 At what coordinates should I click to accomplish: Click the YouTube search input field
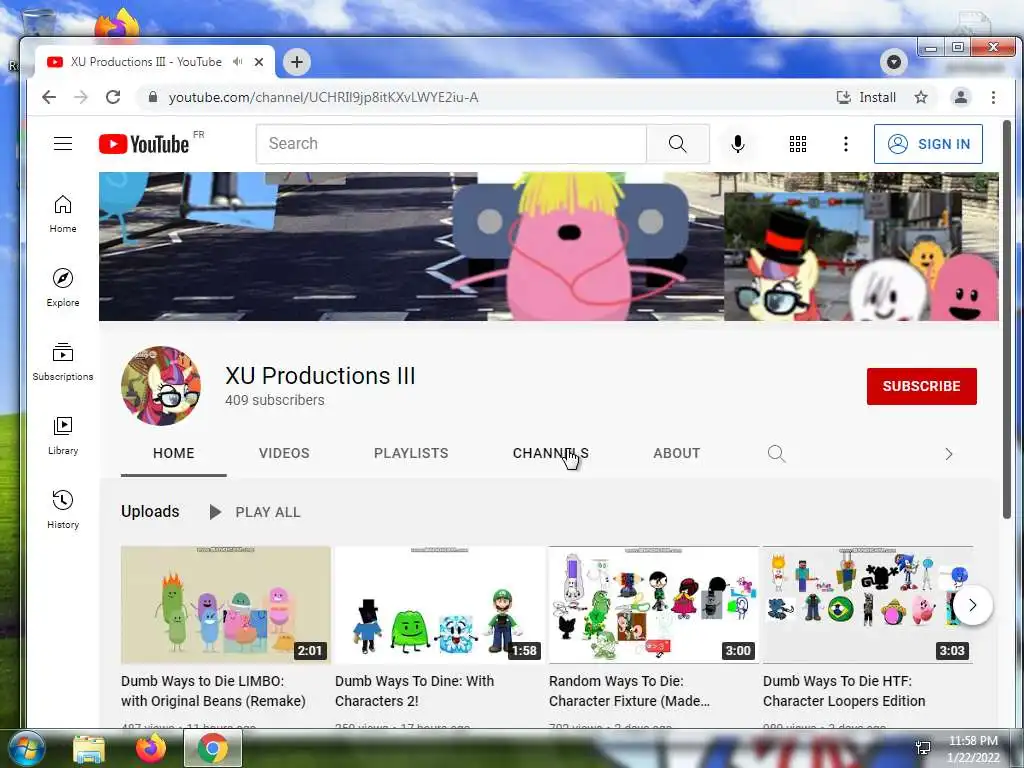(451, 144)
